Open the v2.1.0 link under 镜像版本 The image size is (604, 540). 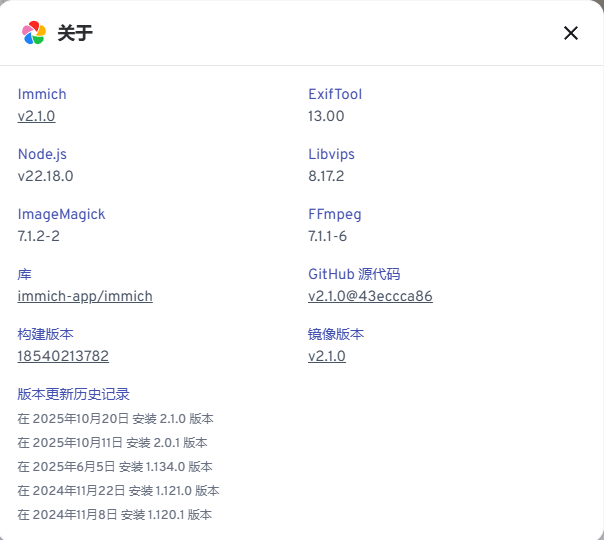(326, 356)
